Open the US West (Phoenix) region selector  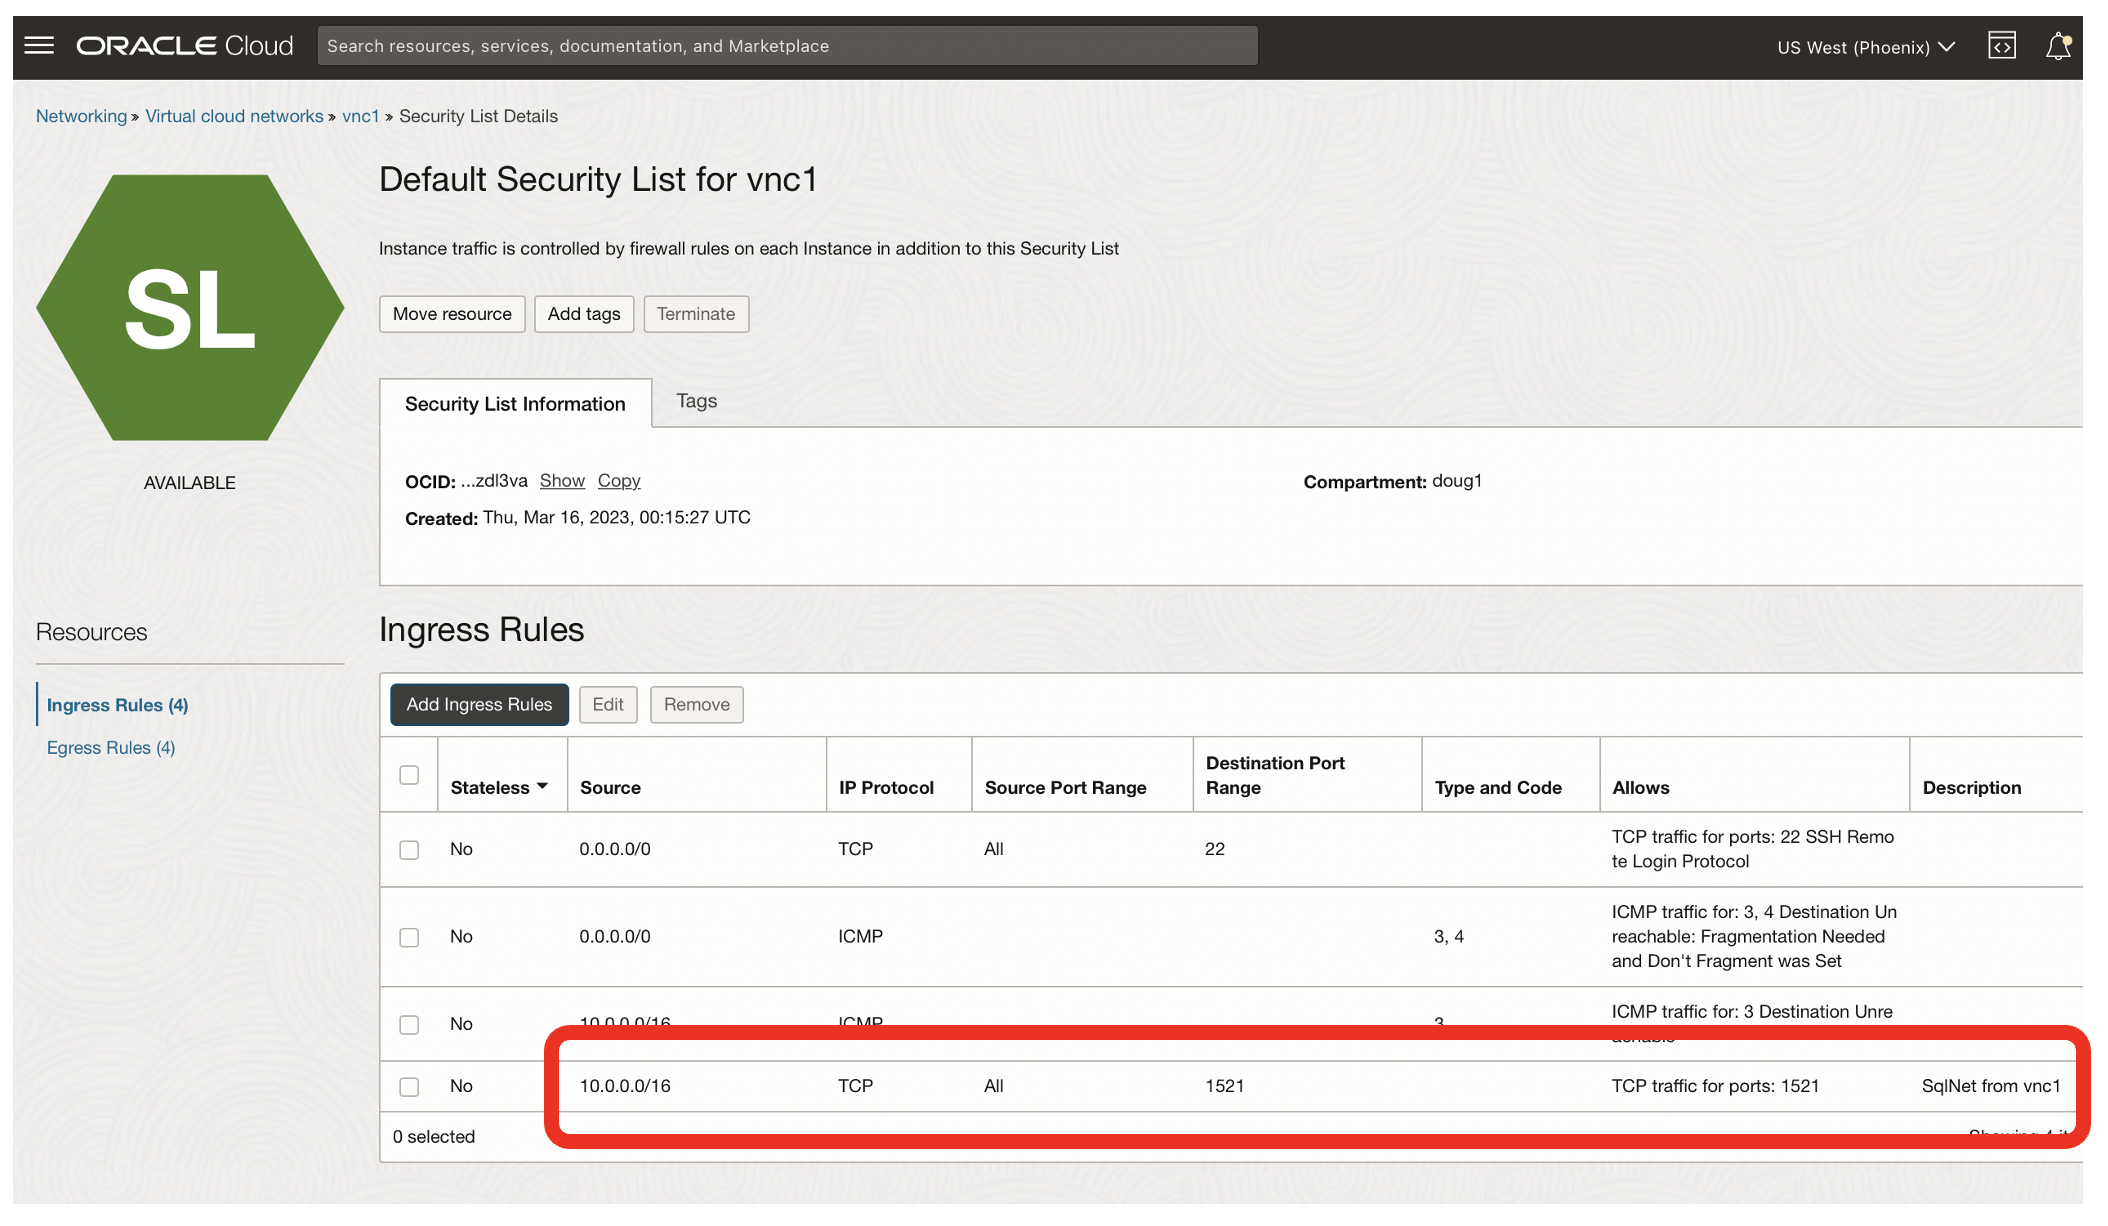click(1864, 47)
